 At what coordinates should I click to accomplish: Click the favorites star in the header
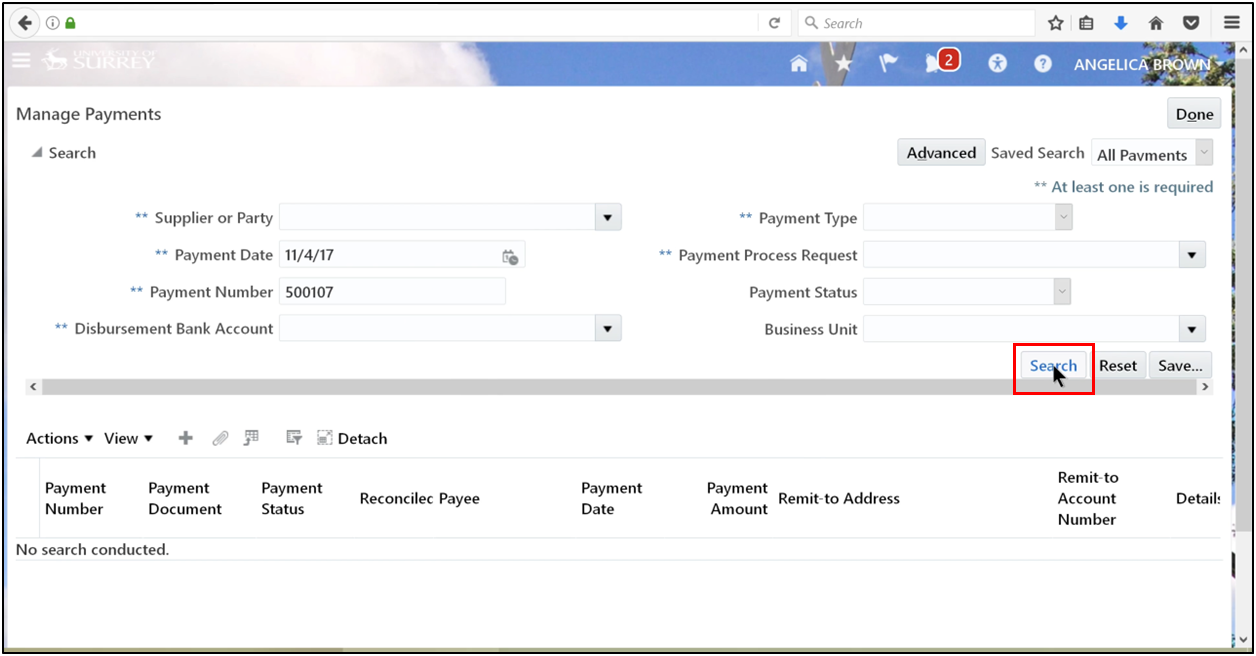tap(844, 61)
